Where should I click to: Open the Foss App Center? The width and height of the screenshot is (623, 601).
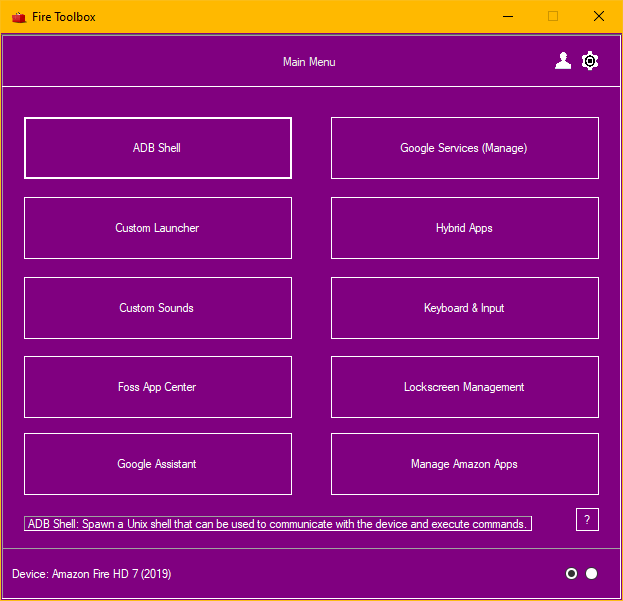point(158,387)
